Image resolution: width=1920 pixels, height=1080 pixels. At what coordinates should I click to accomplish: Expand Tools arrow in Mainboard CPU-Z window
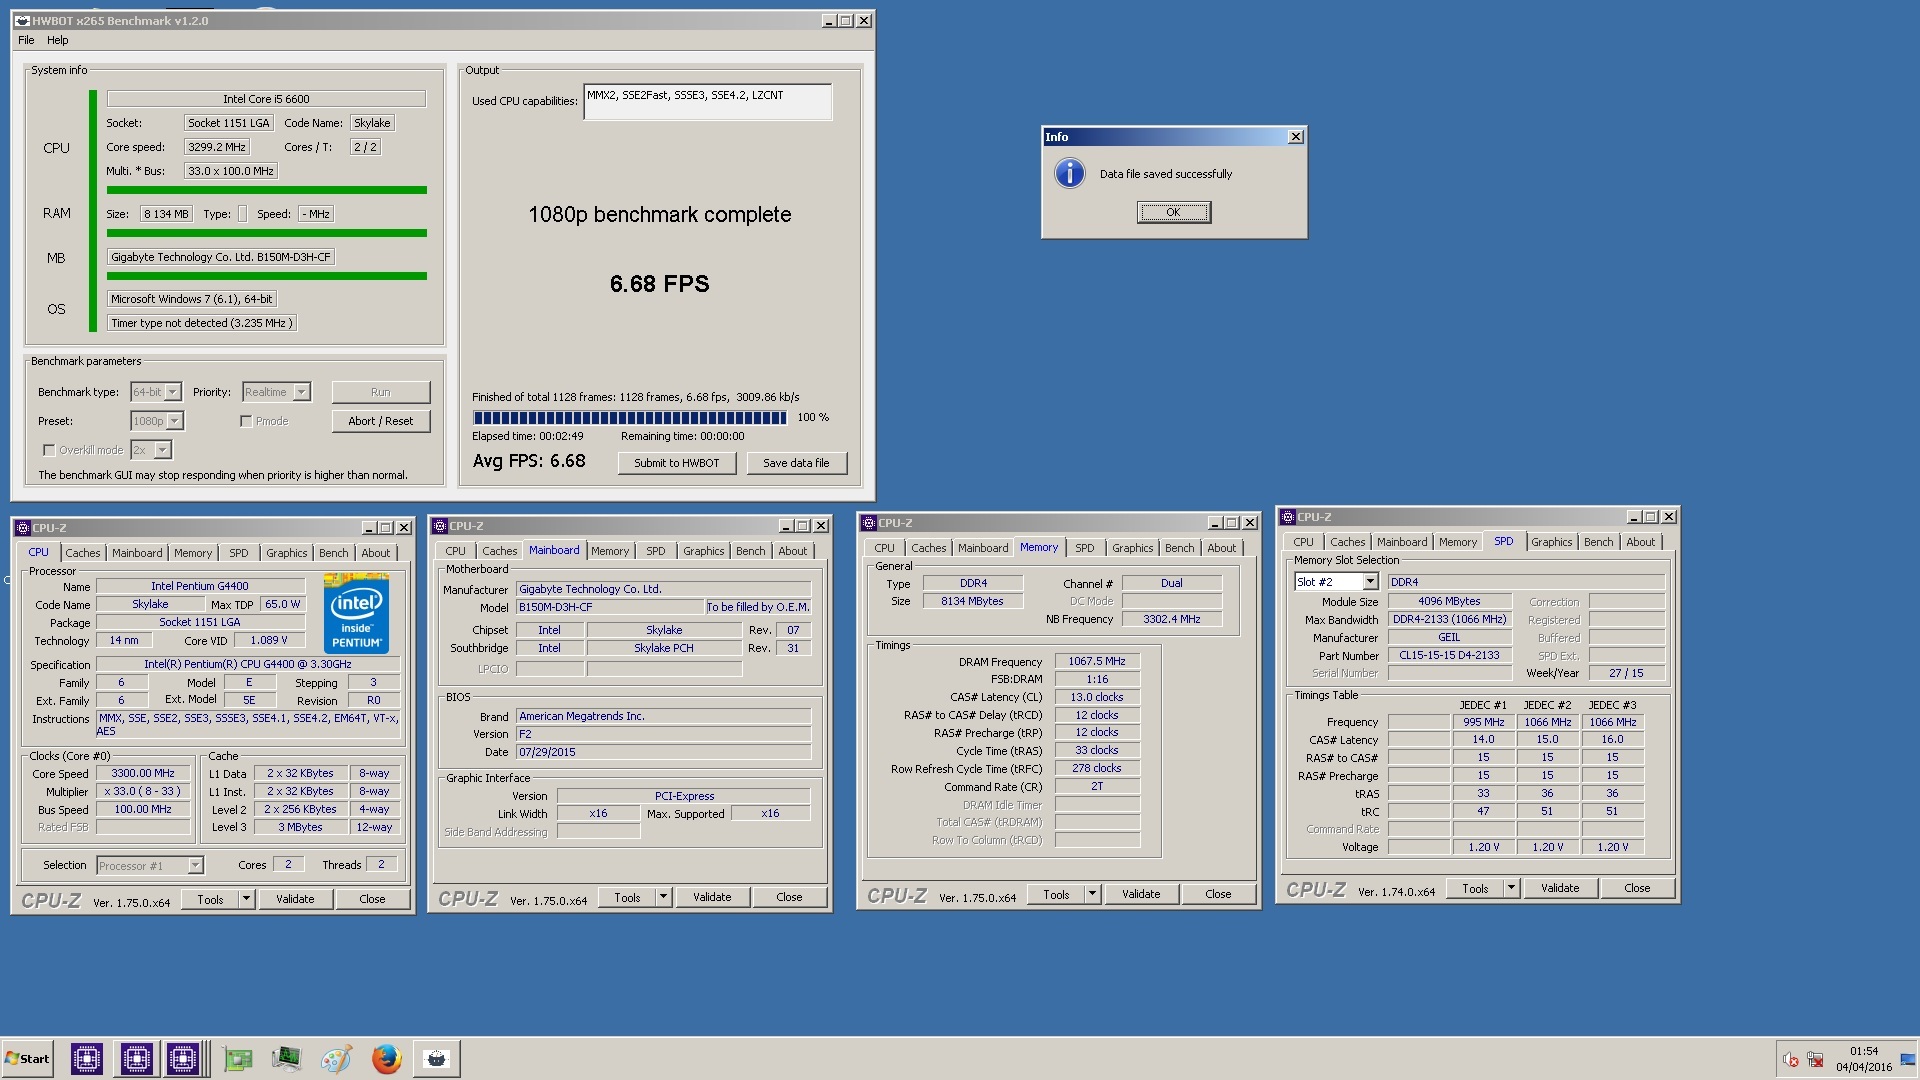pyautogui.click(x=663, y=897)
